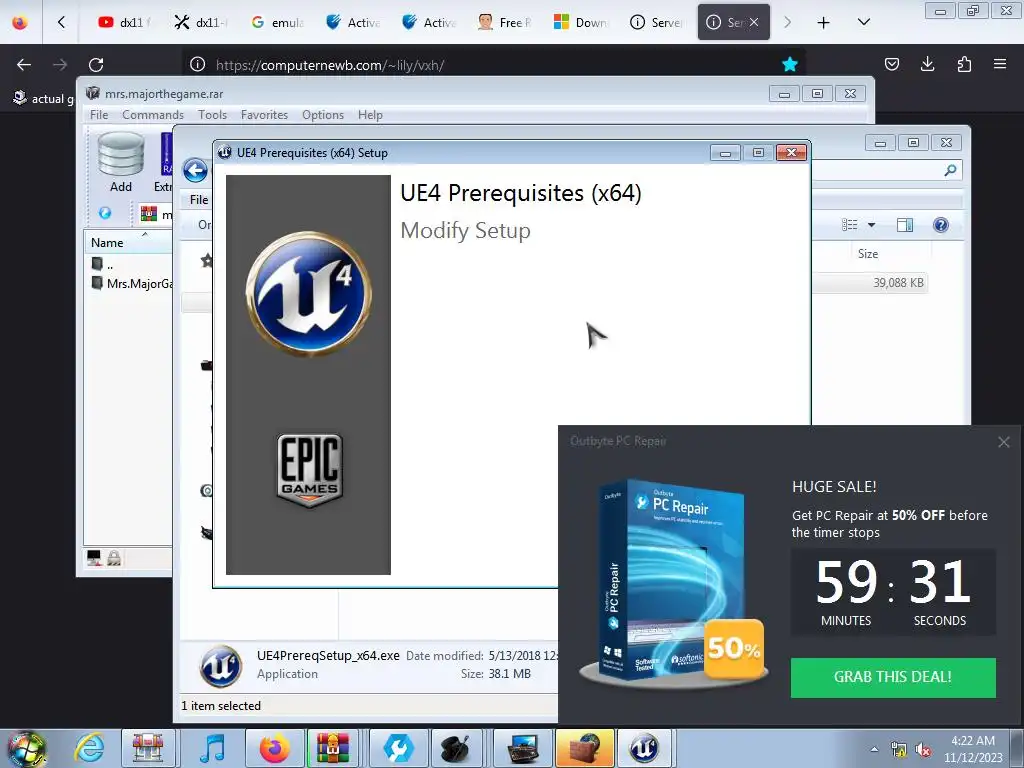Open the network tray icon

tap(899, 750)
